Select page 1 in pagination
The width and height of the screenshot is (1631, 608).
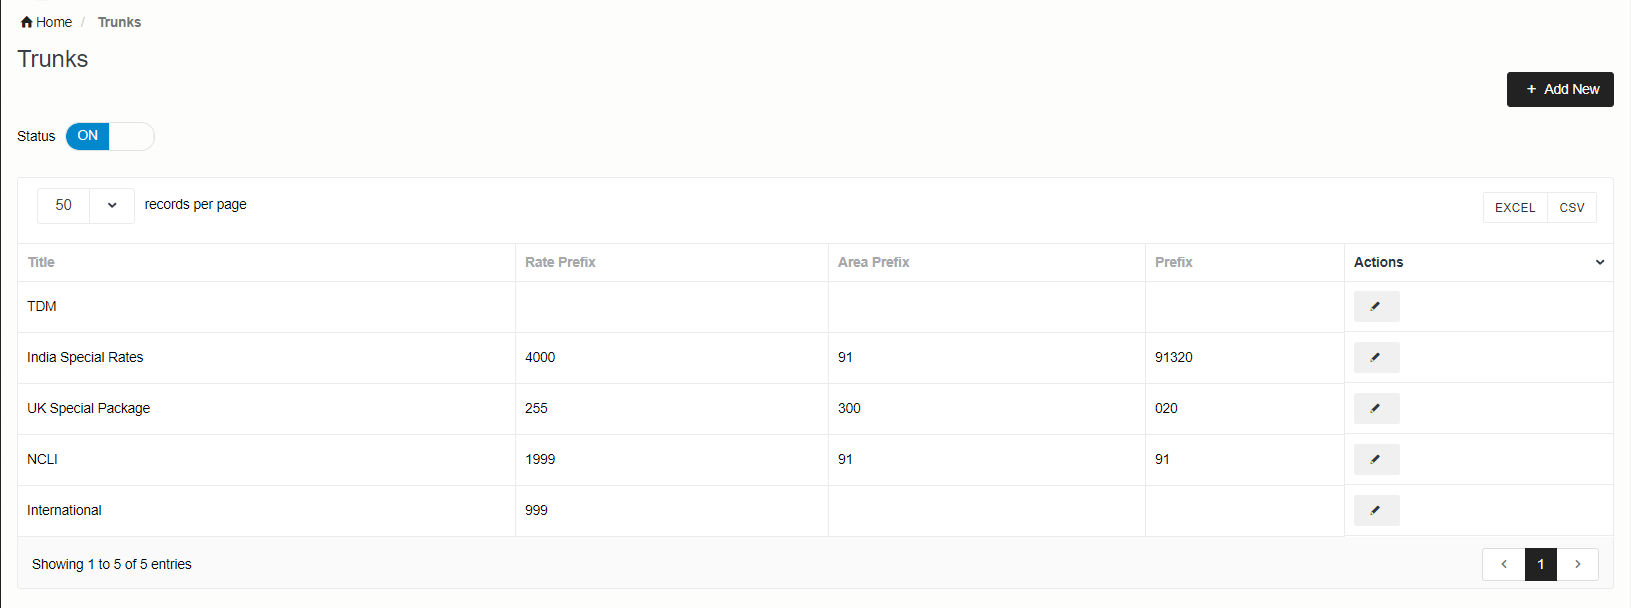coord(1540,565)
